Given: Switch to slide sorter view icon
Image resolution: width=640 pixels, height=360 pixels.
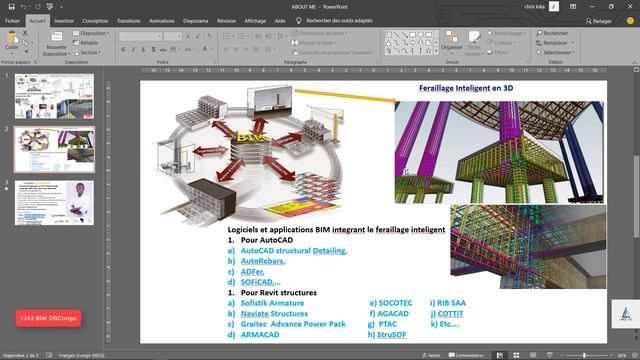Looking at the screenshot, I should pos(516,356).
